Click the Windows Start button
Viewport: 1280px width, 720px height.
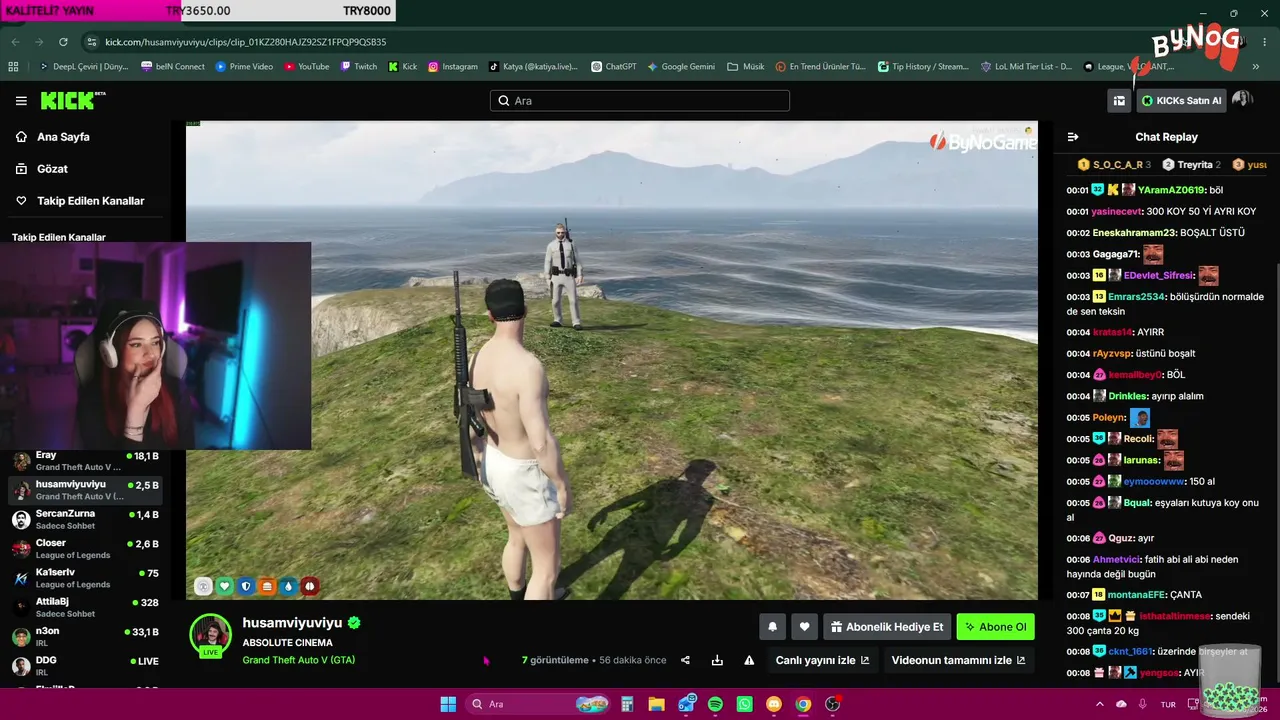(x=448, y=704)
